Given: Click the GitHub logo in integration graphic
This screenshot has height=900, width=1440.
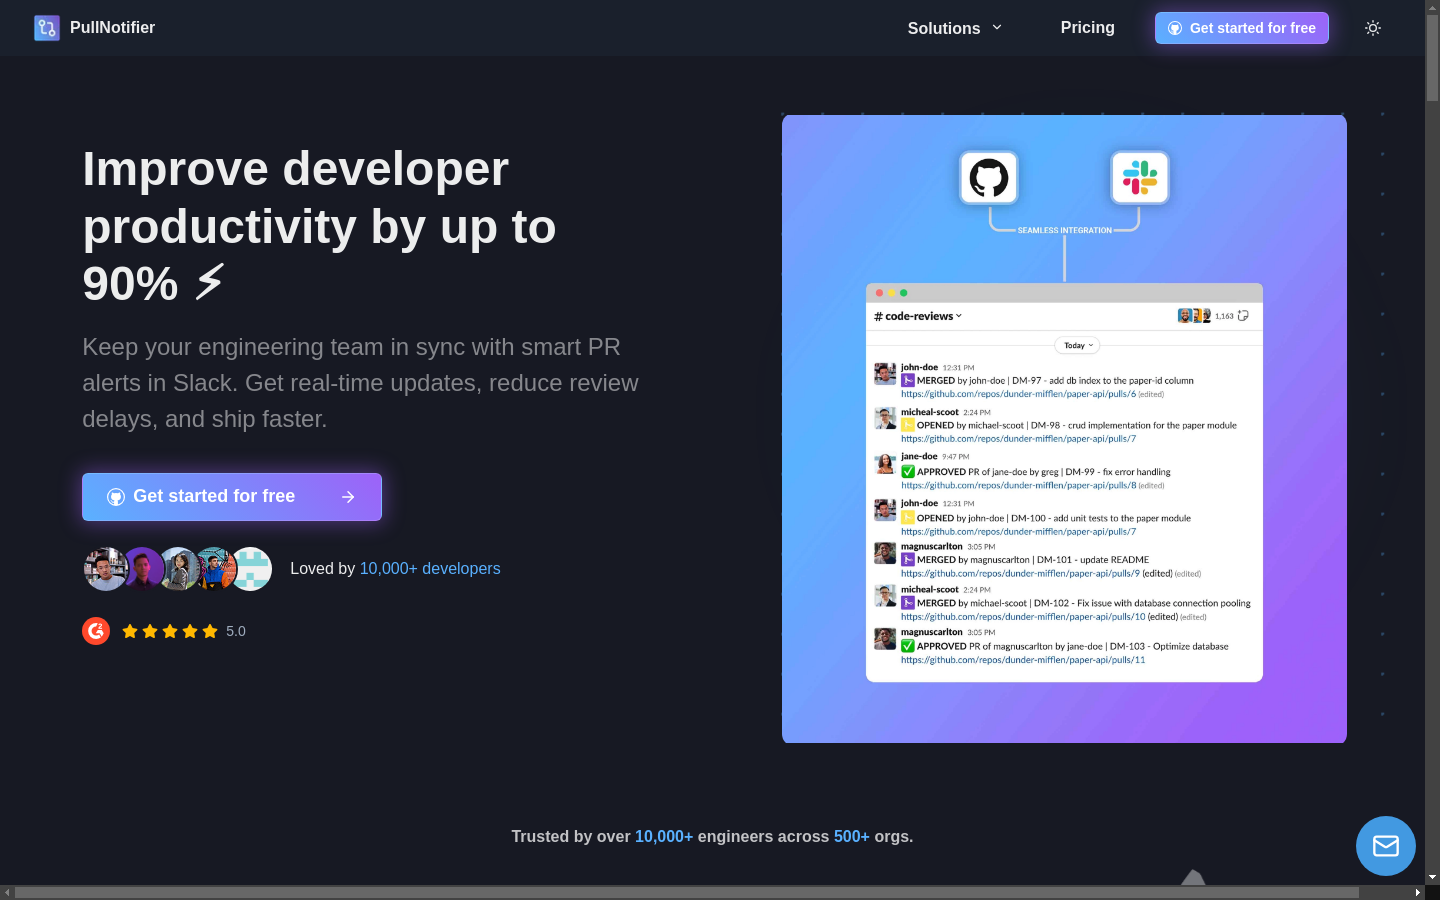Looking at the screenshot, I should (989, 178).
